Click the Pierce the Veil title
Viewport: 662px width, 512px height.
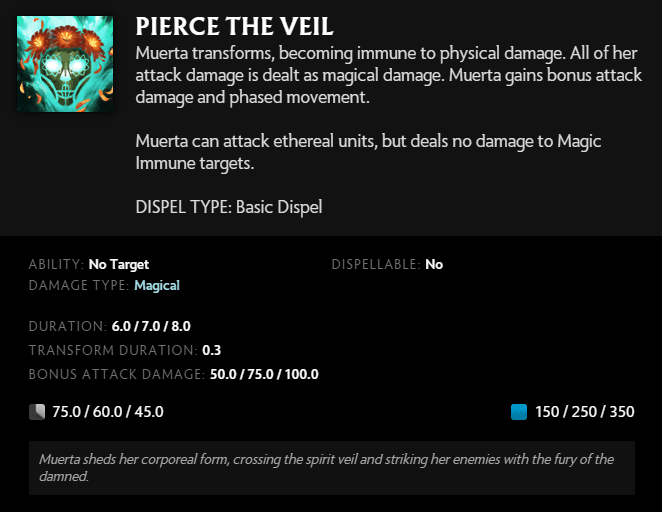(x=234, y=26)
